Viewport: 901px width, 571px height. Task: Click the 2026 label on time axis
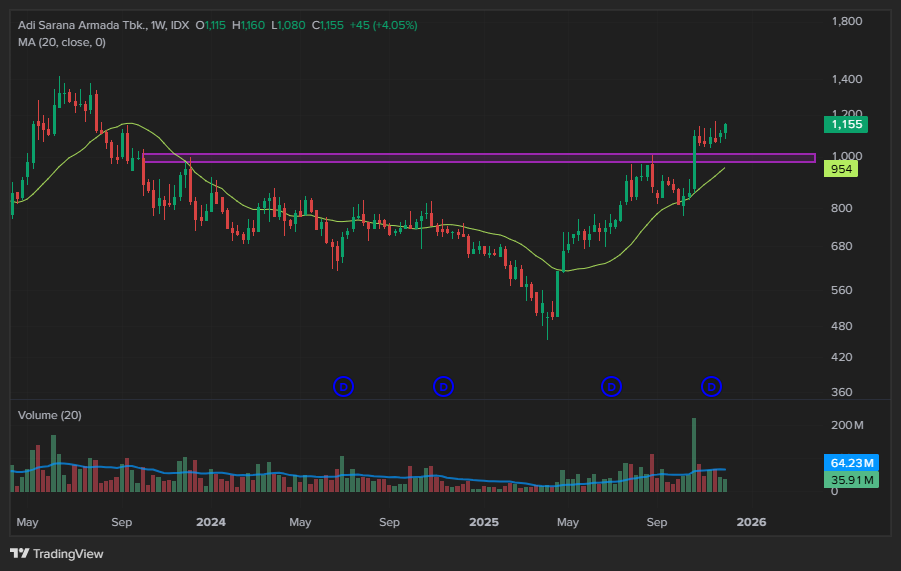click(x=751, y=522)
